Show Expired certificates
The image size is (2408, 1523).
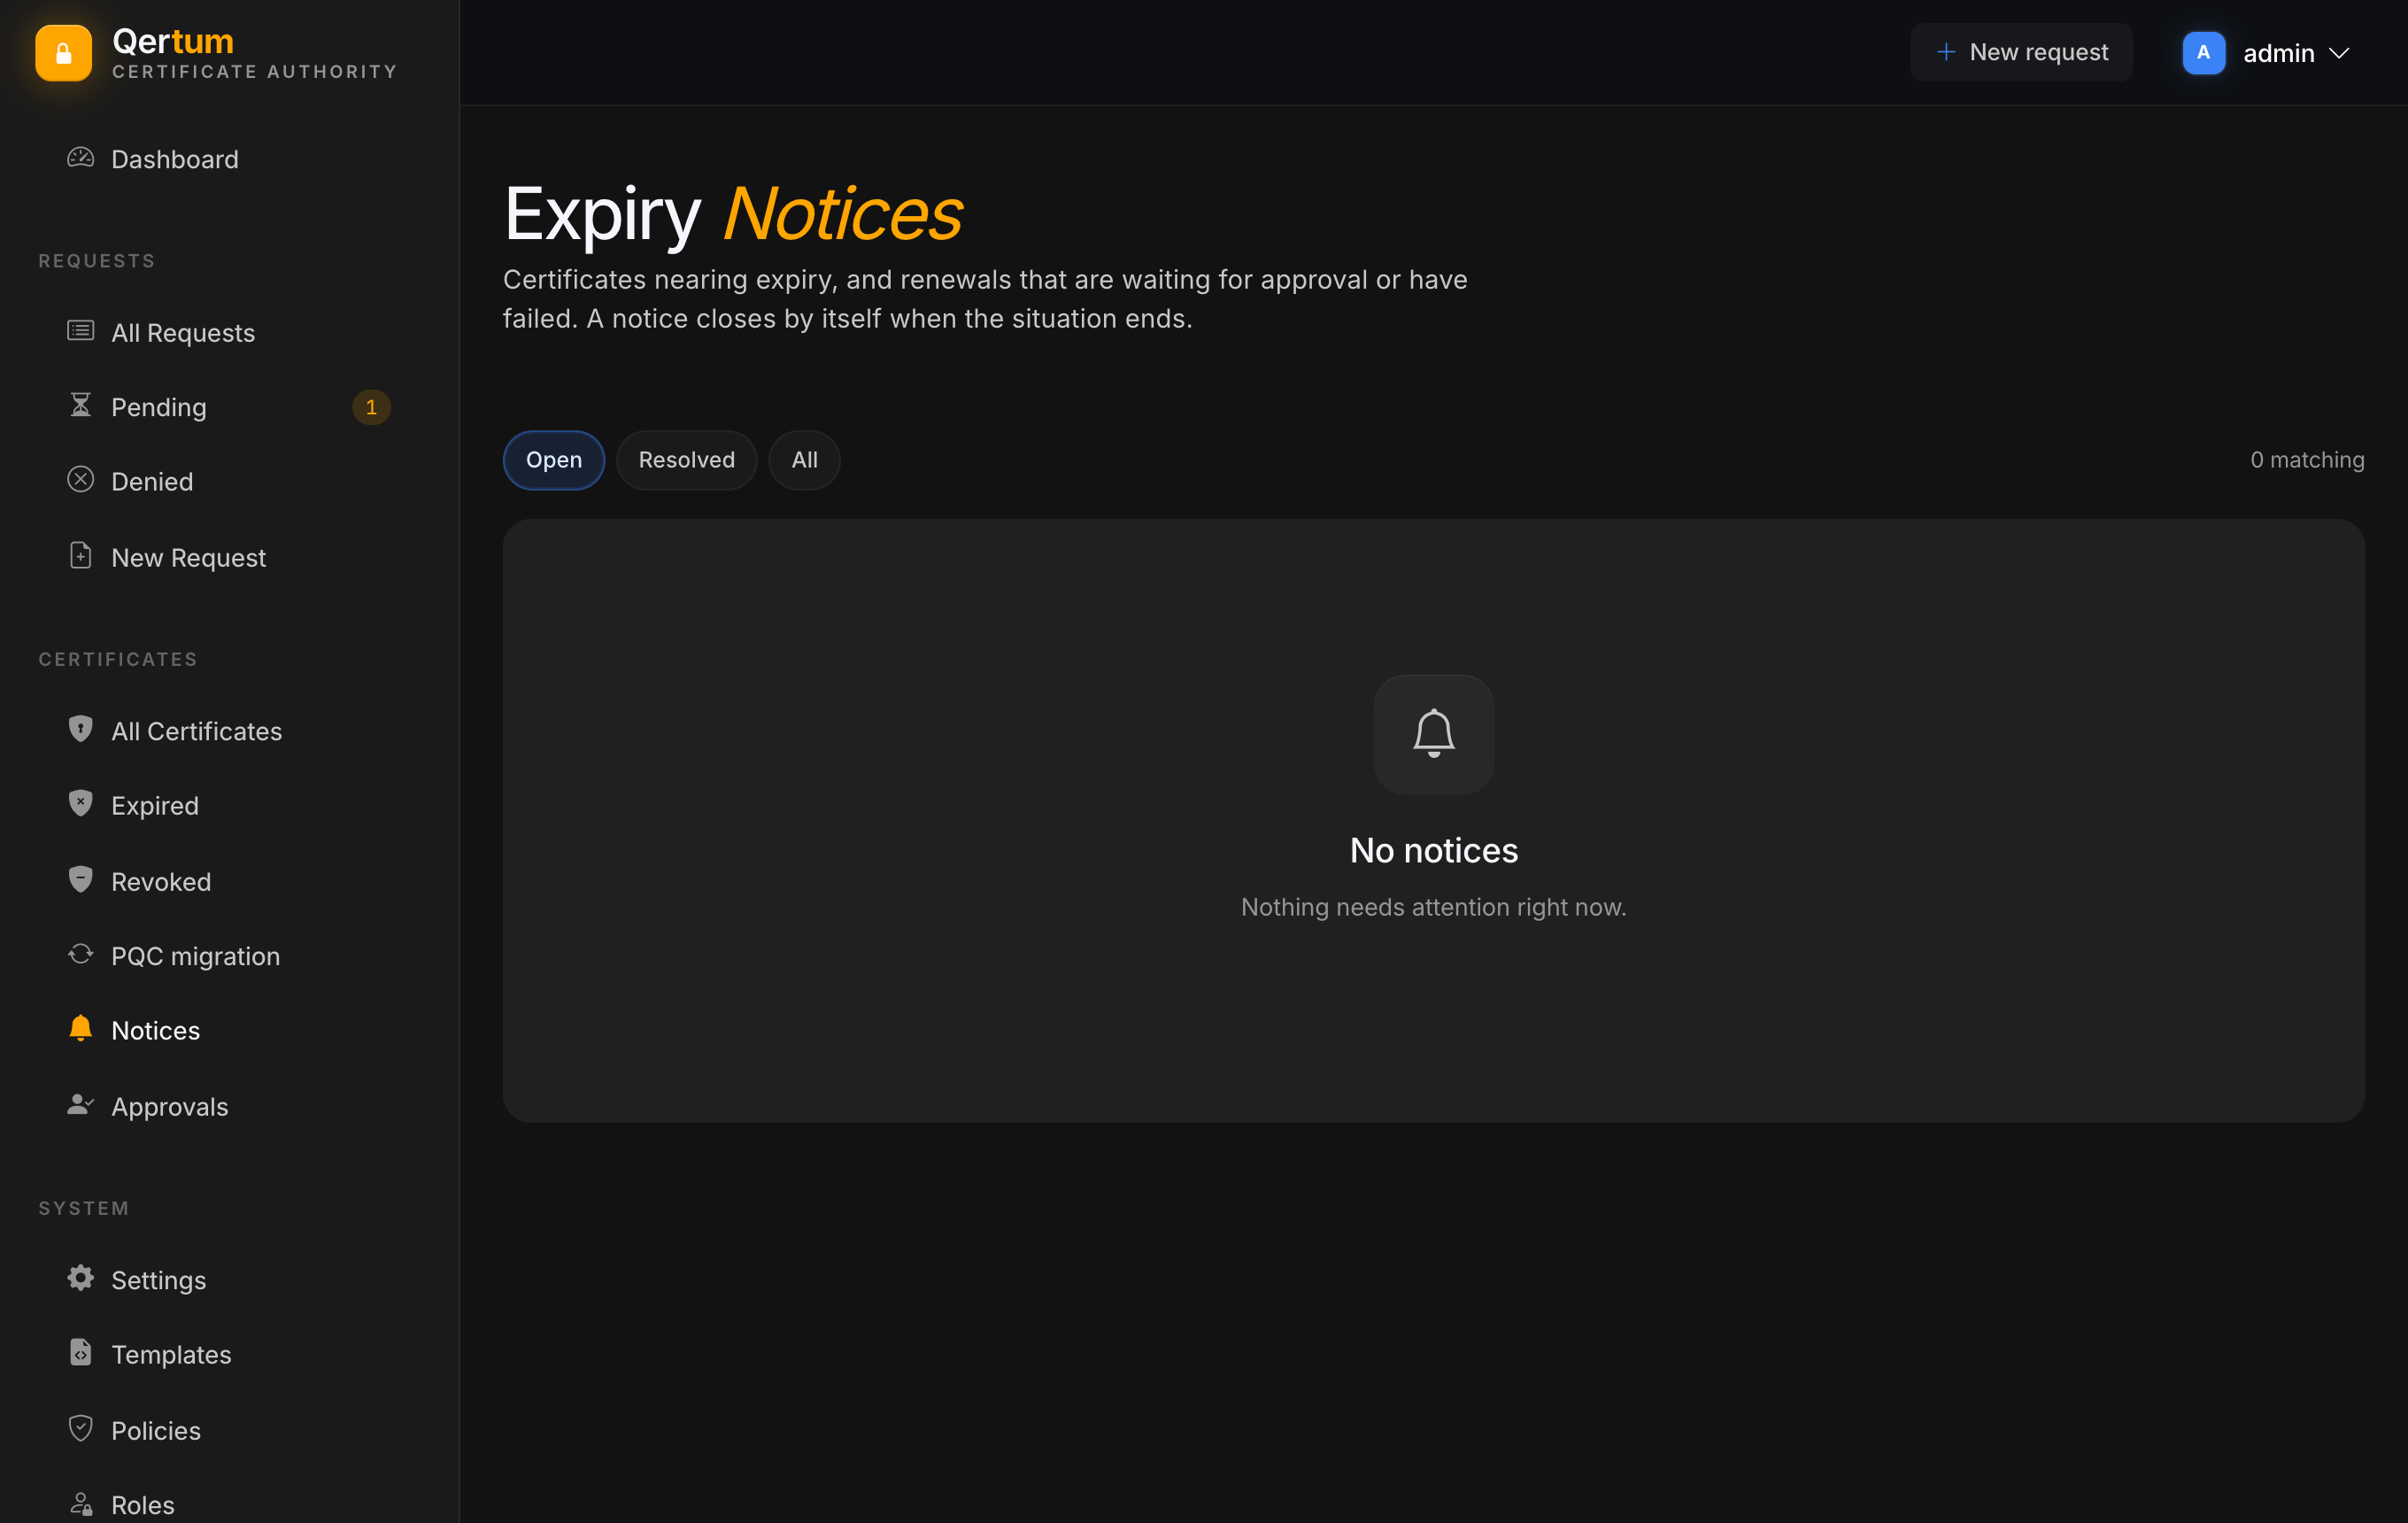229,806
